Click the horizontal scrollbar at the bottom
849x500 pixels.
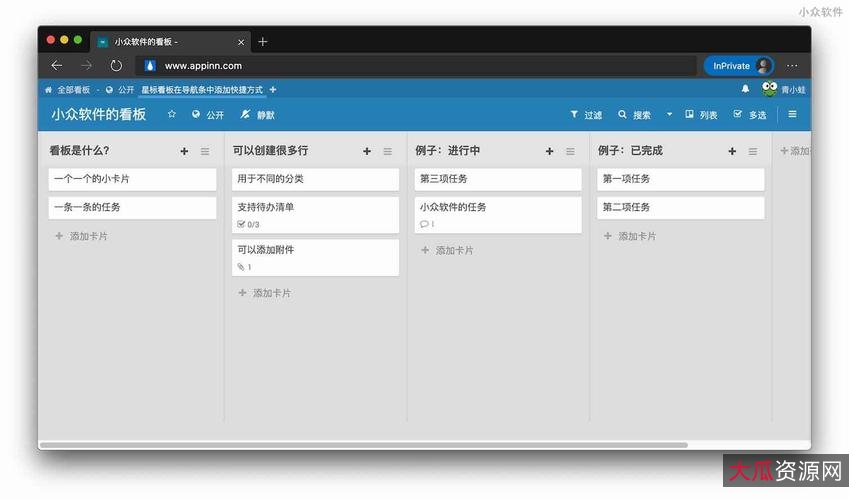pos(364,445)
